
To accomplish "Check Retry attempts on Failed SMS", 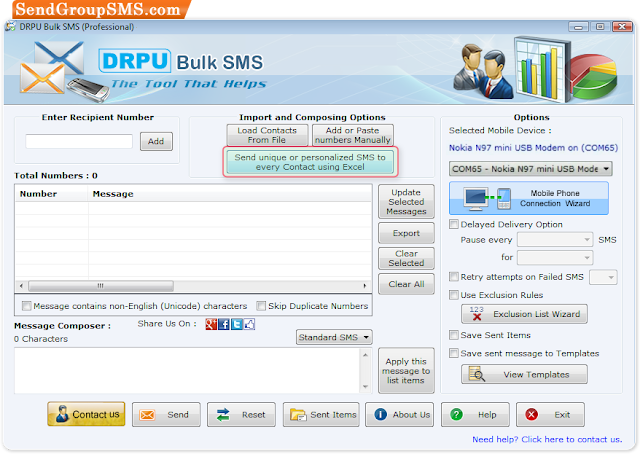I will [x=453, y=277].
